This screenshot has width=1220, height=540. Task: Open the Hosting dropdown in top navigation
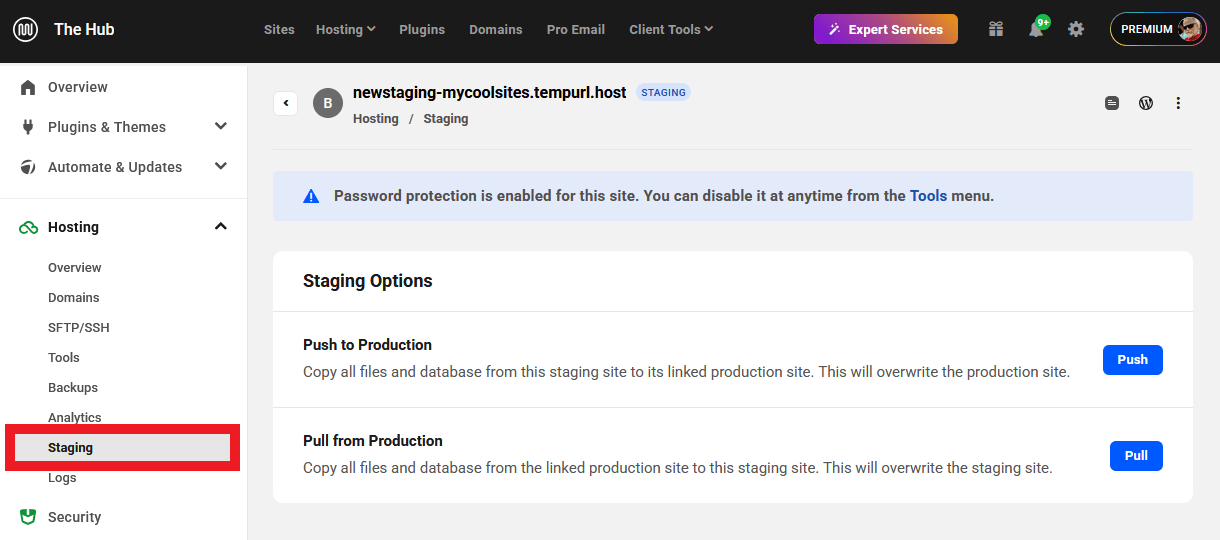coord(346,30)
